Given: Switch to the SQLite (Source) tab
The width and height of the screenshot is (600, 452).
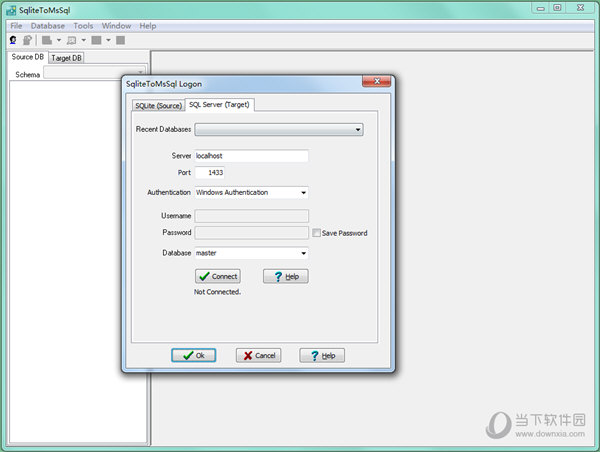Looking at the screenshot, I should coord(158,106).
